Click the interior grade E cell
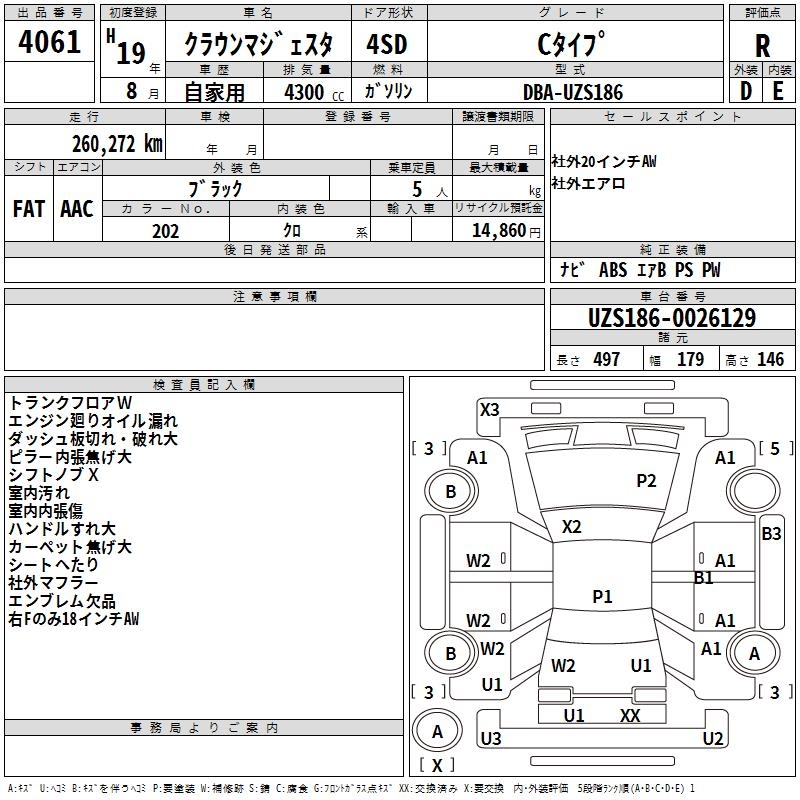 click(x=778, y=90)
